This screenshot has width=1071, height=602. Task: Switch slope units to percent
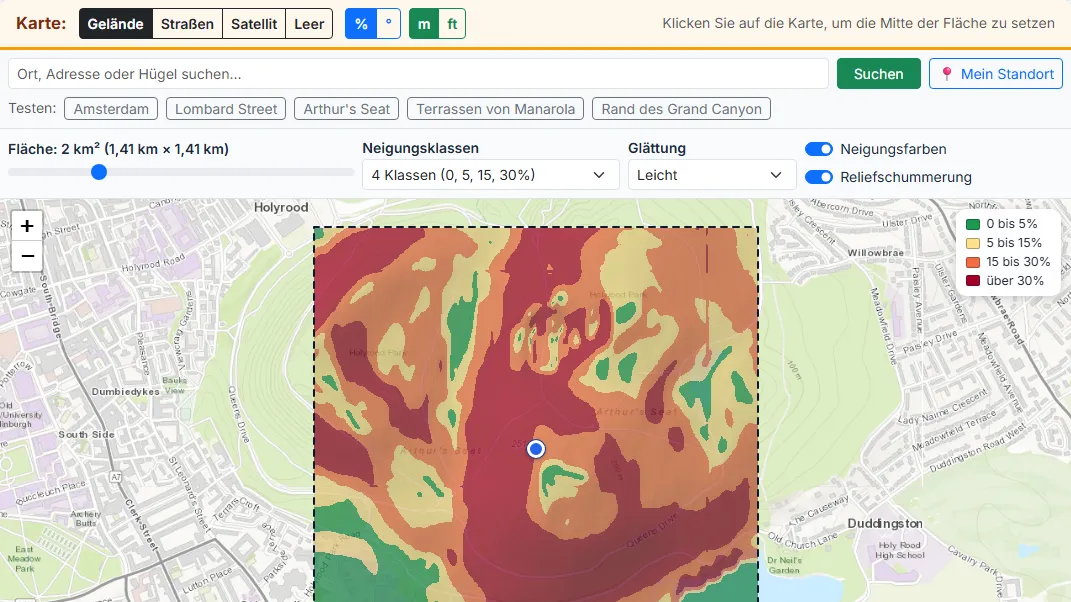tap(361, 24)
